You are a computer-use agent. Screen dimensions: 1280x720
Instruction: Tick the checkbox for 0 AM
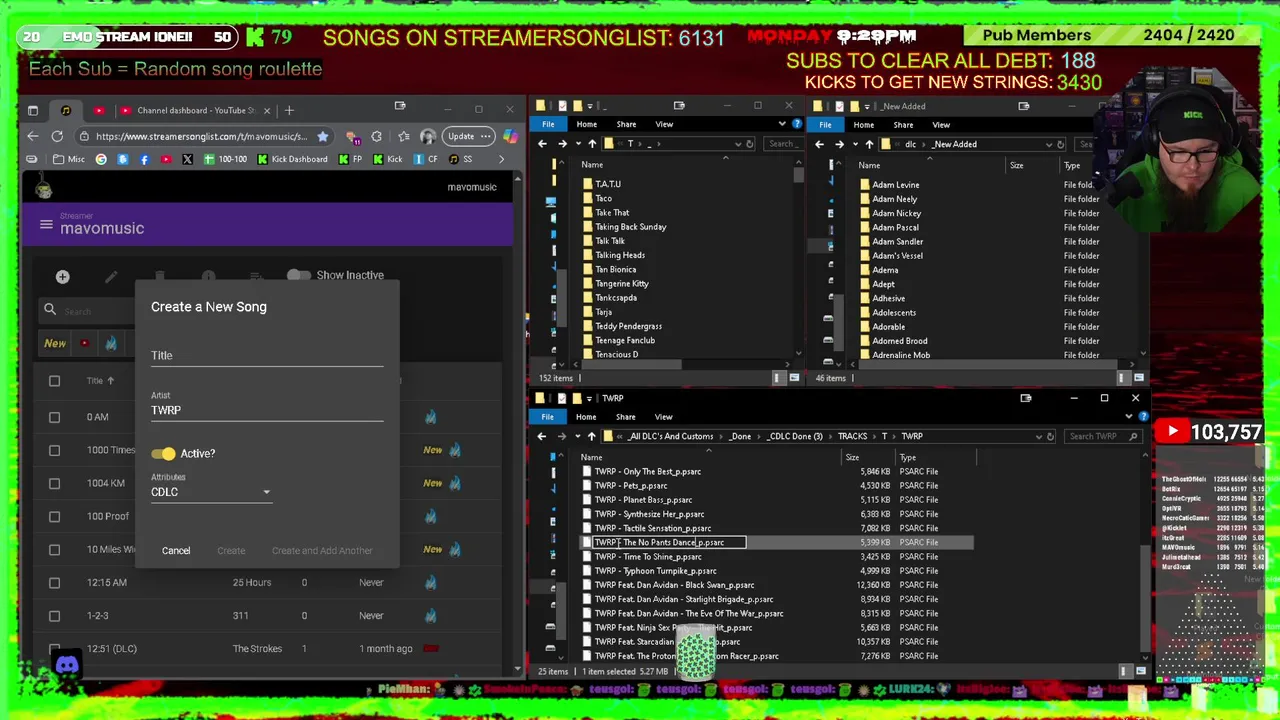coord(54,417)
